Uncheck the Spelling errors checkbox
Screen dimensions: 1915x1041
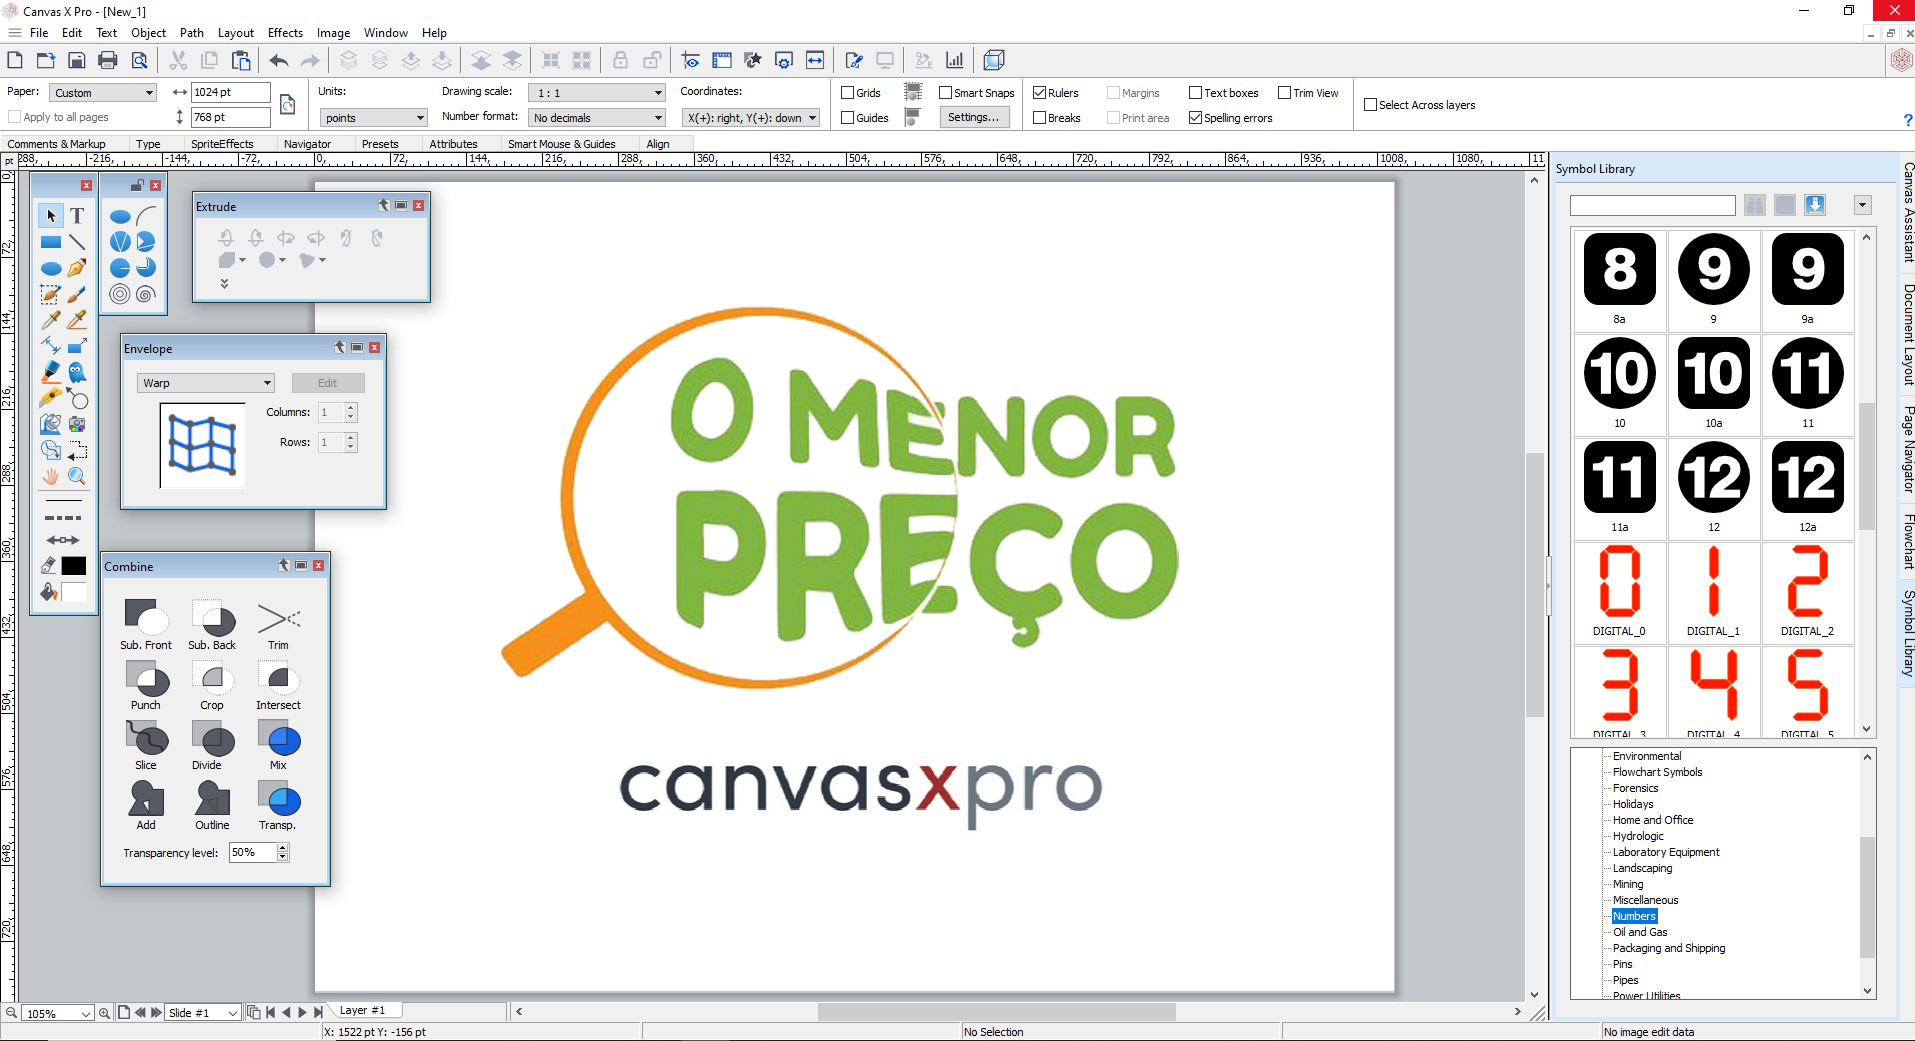[x=1195, y=118]
